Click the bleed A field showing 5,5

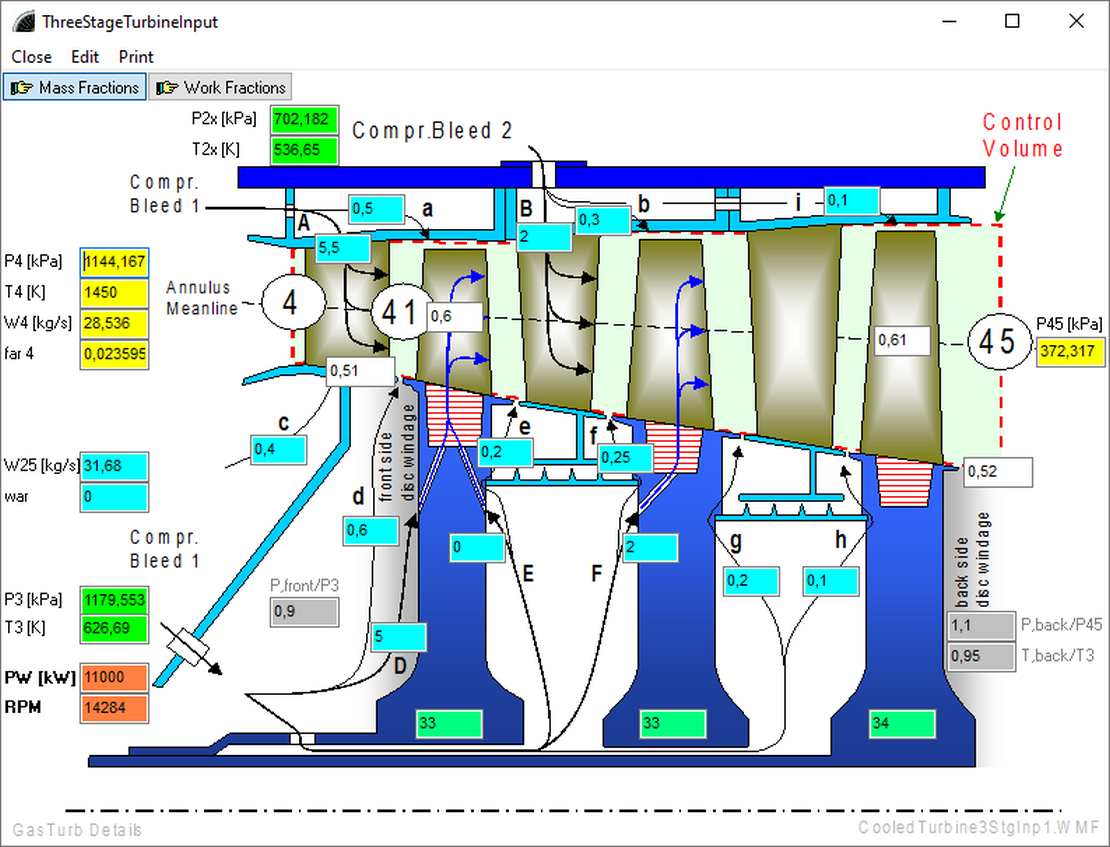point(341,245)
